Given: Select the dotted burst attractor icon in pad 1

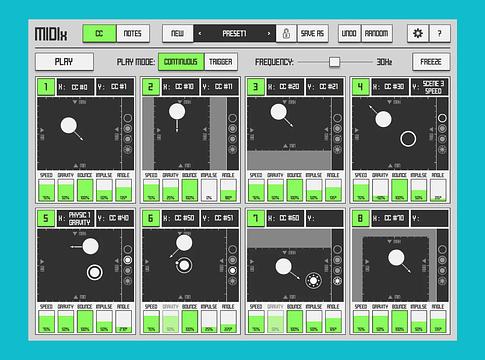Looking at the screenshot, I should tap(128, 150).
